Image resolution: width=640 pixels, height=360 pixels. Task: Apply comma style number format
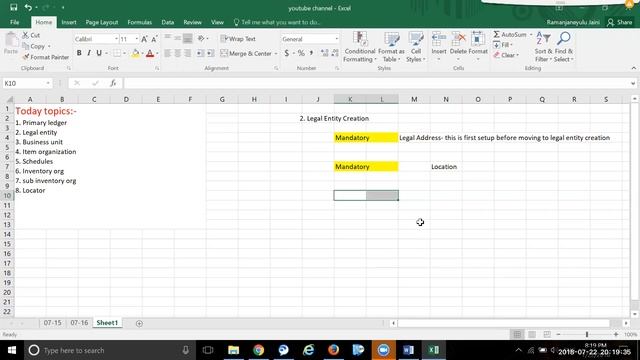(311, 53)
